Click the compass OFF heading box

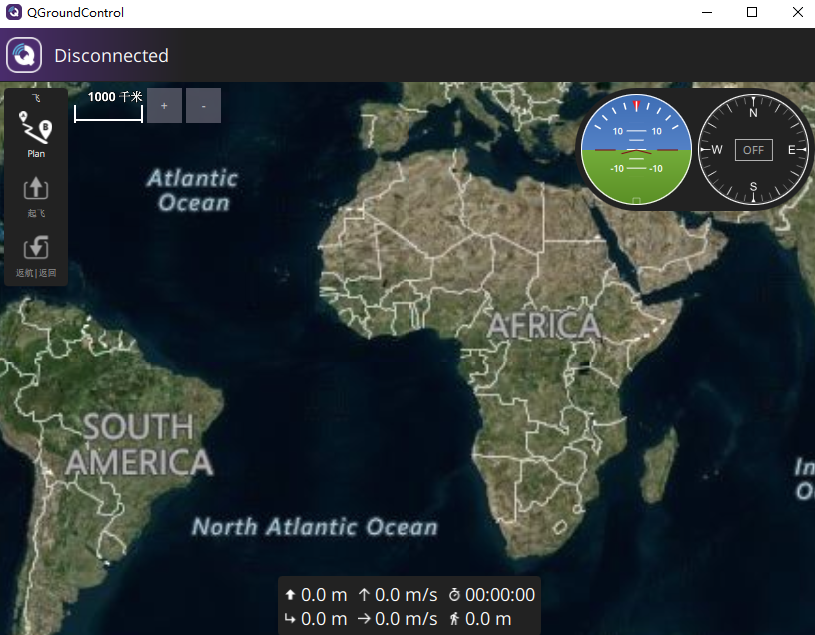753,150
